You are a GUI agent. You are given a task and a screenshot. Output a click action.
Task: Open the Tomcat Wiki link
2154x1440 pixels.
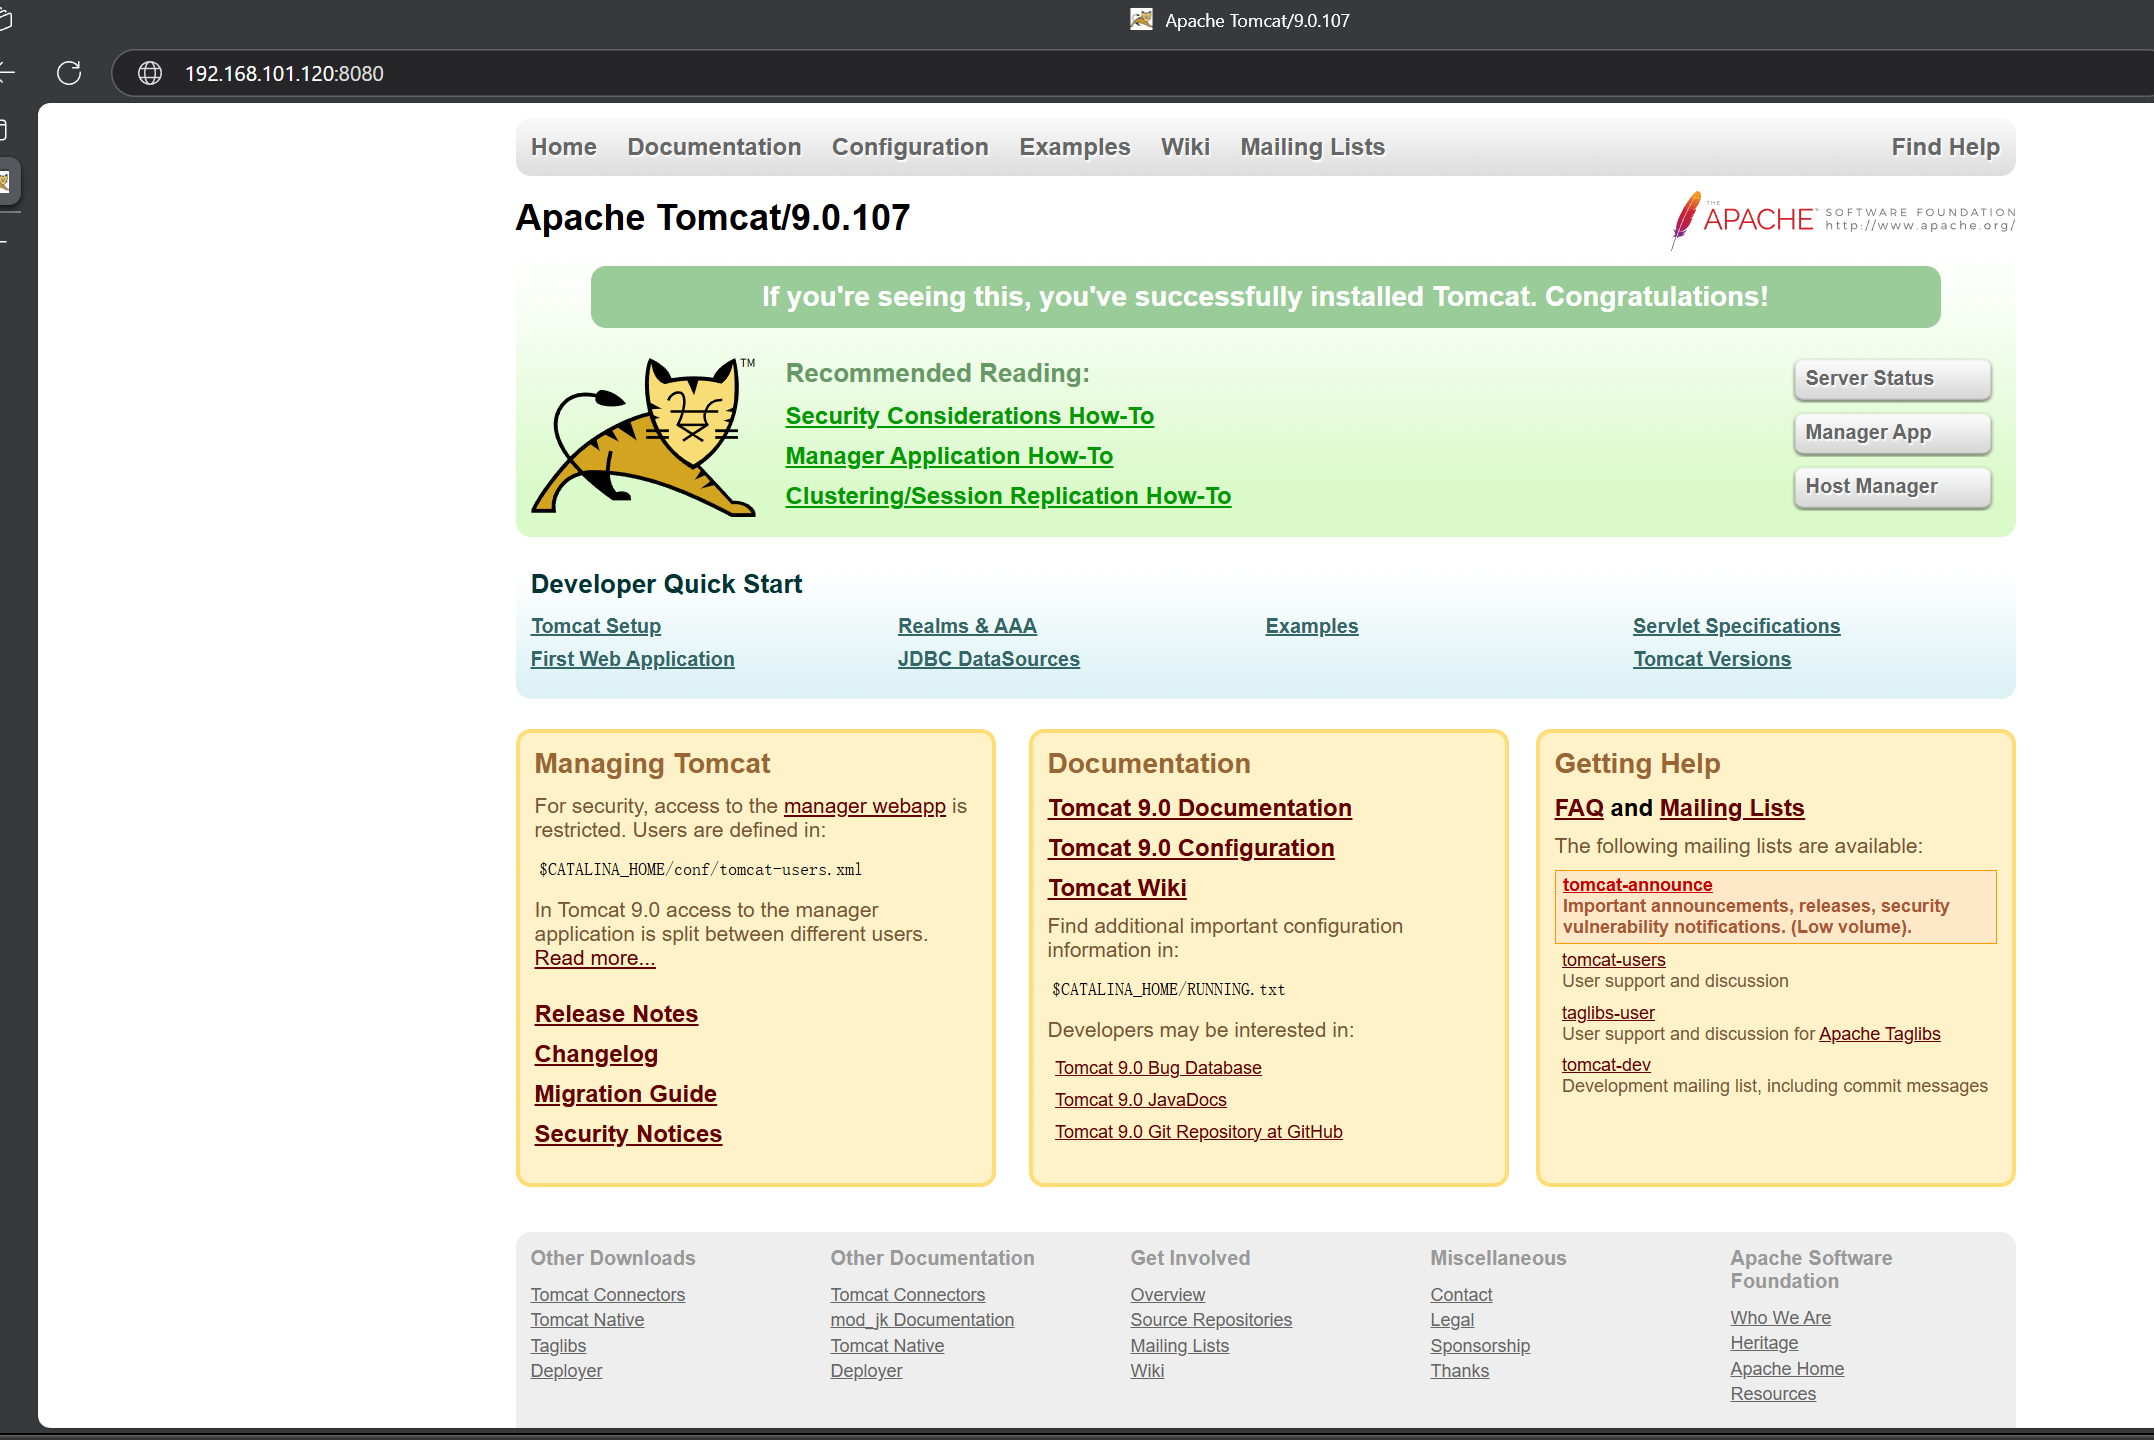click(x=1117, y=888)
